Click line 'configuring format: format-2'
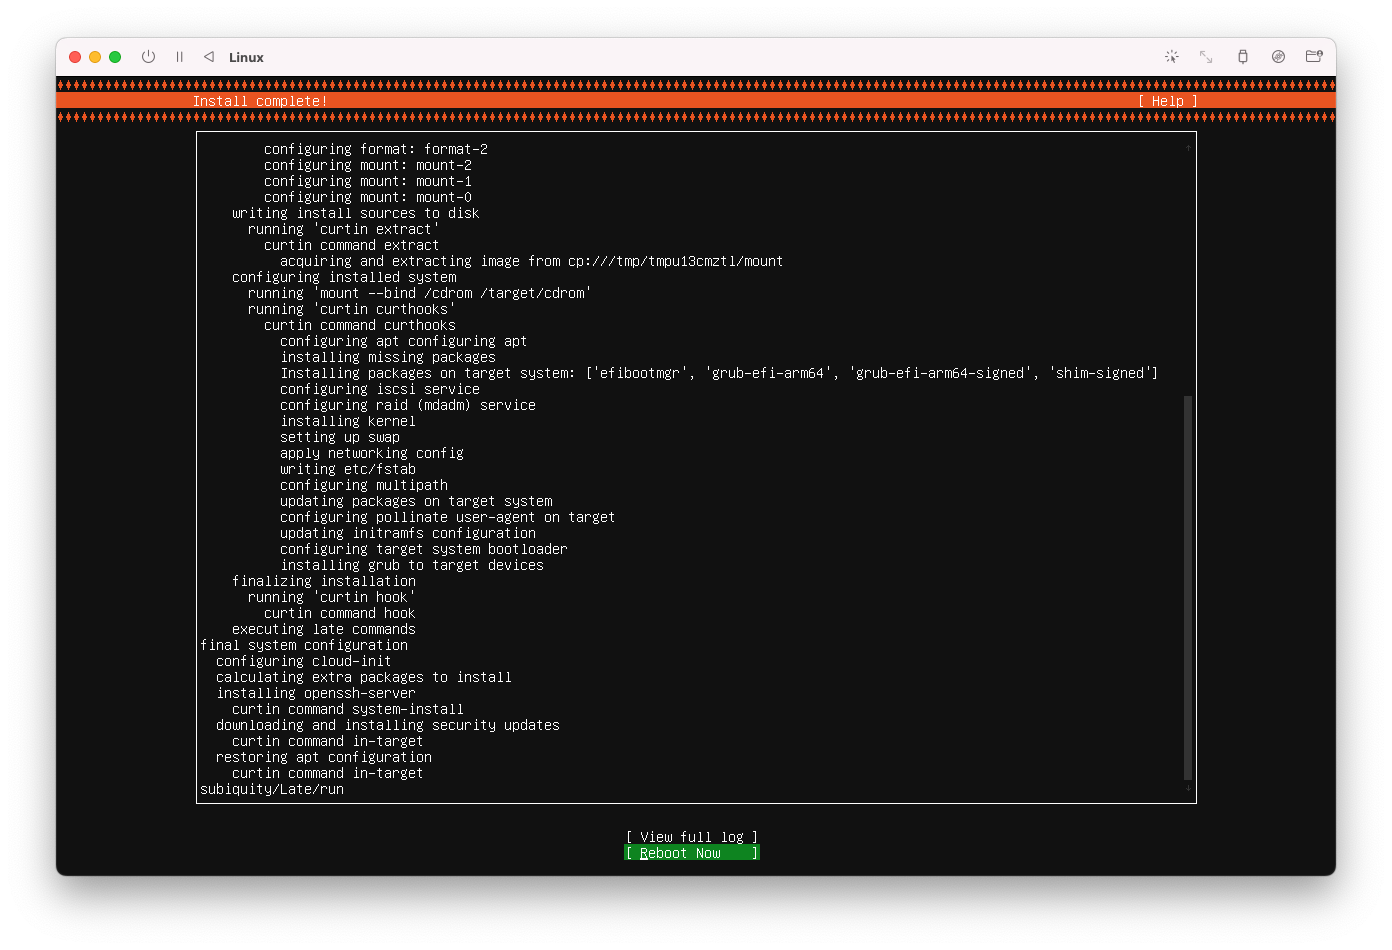 click(x=376, y=149)
